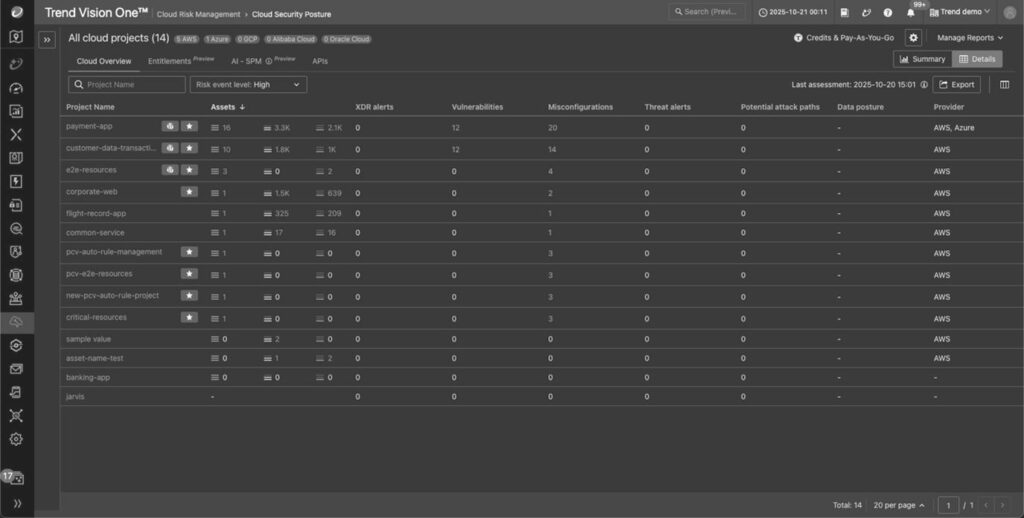Open the payment-app project
The image size is (1024, 518).
(89, 126)
